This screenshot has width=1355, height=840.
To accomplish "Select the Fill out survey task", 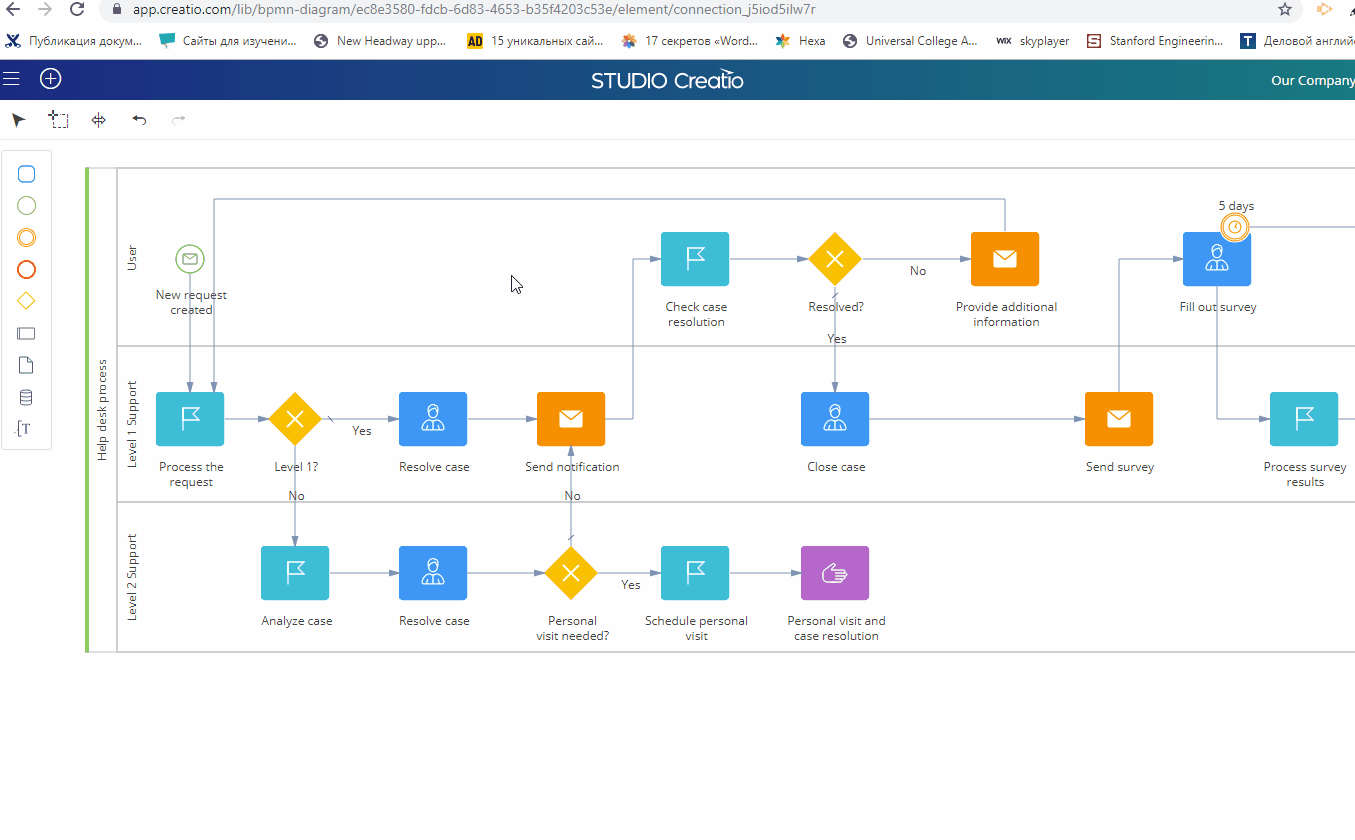I will [x=1217, y=259].
